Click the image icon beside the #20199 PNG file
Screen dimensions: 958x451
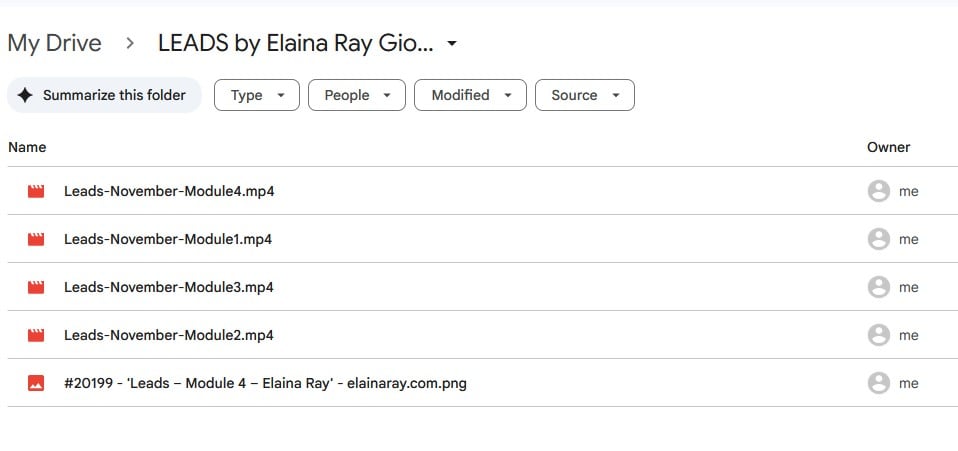pos(36,383)
